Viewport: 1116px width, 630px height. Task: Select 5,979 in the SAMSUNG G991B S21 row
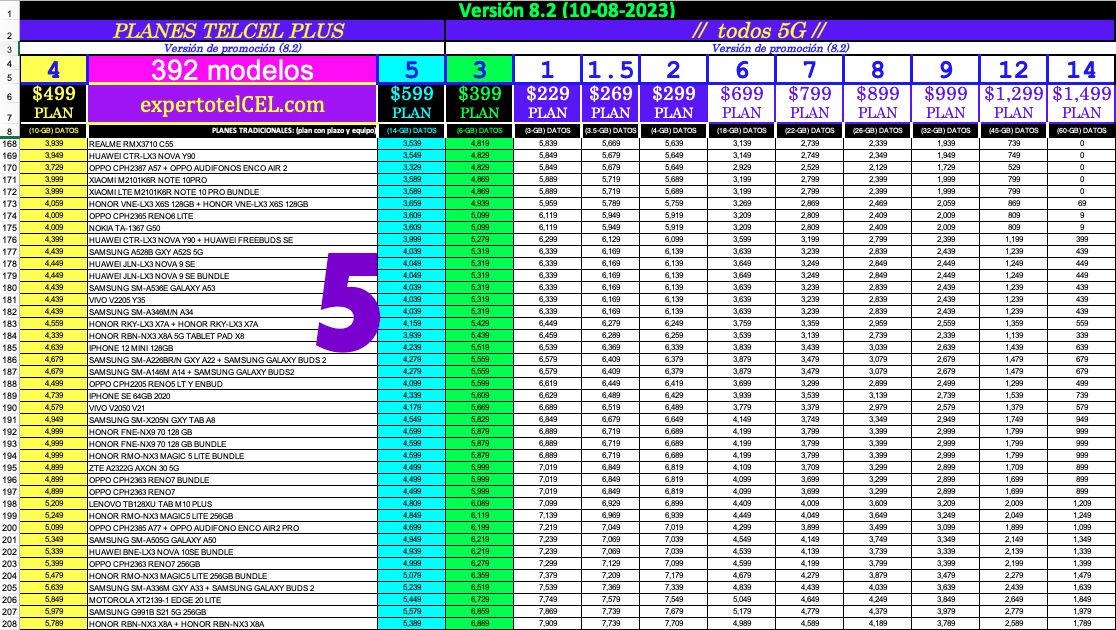click(54, 611)
